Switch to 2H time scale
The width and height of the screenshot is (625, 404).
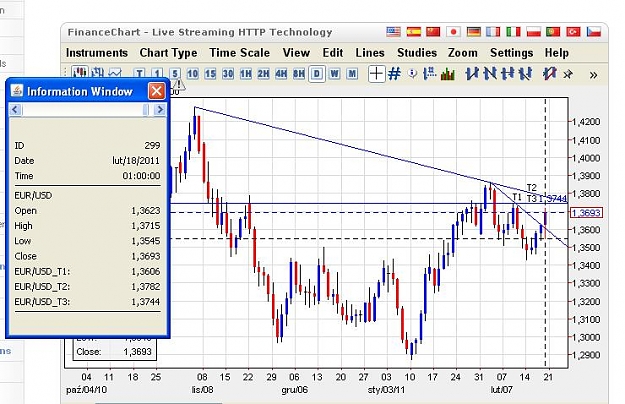(x=263, y=74)
